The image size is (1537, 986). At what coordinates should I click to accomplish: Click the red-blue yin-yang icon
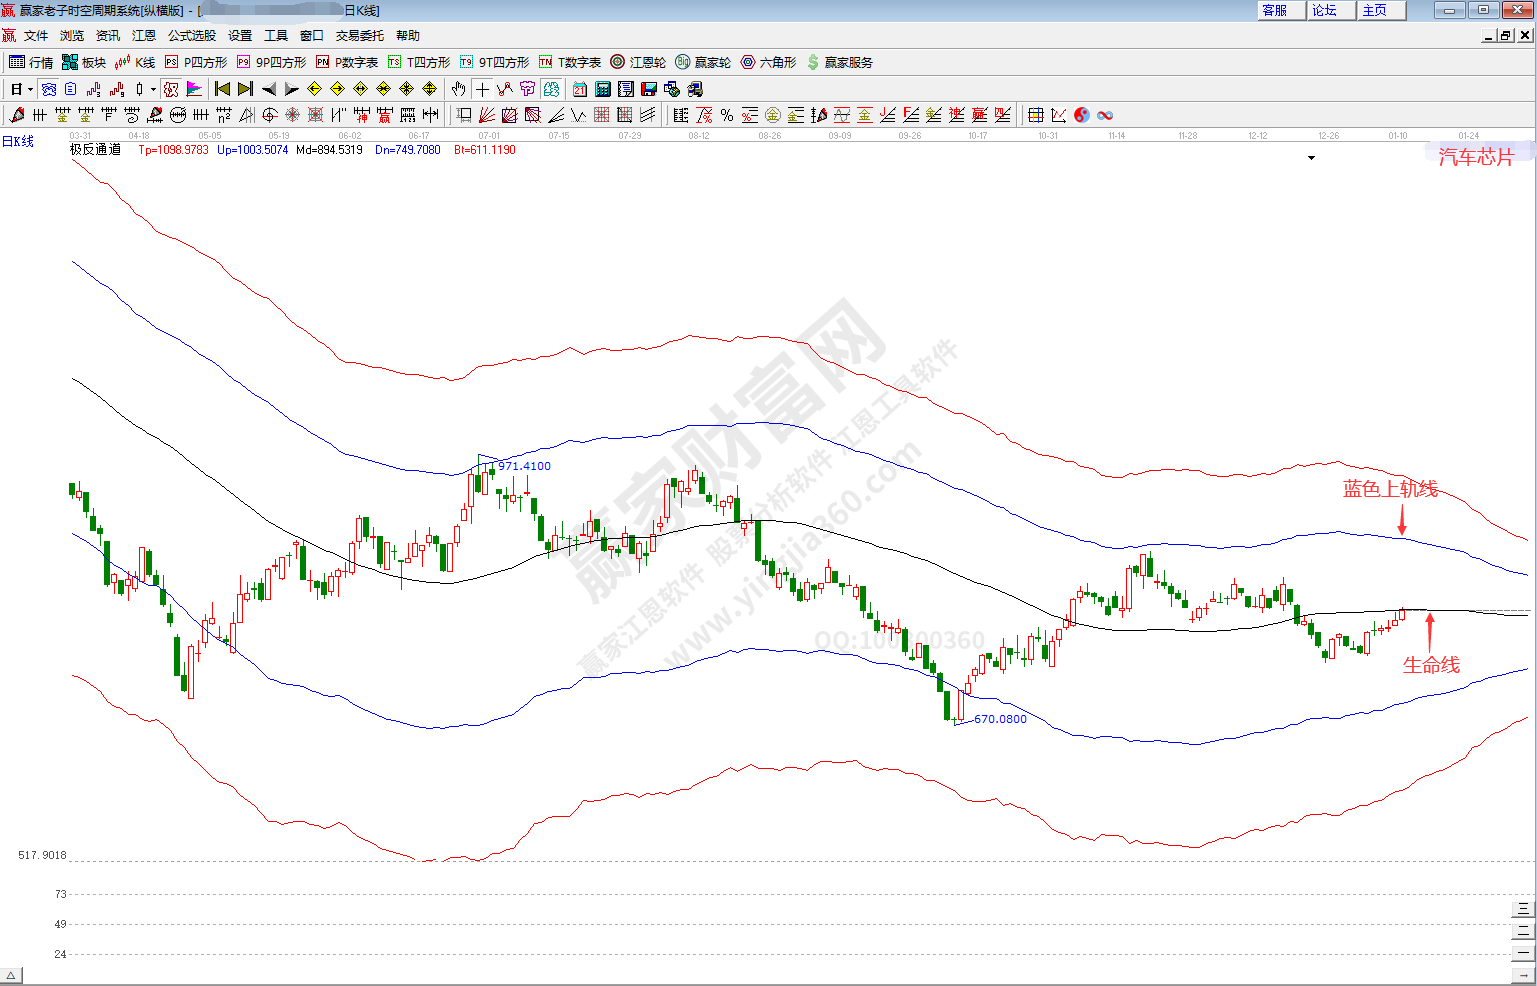coord(1082,115)
